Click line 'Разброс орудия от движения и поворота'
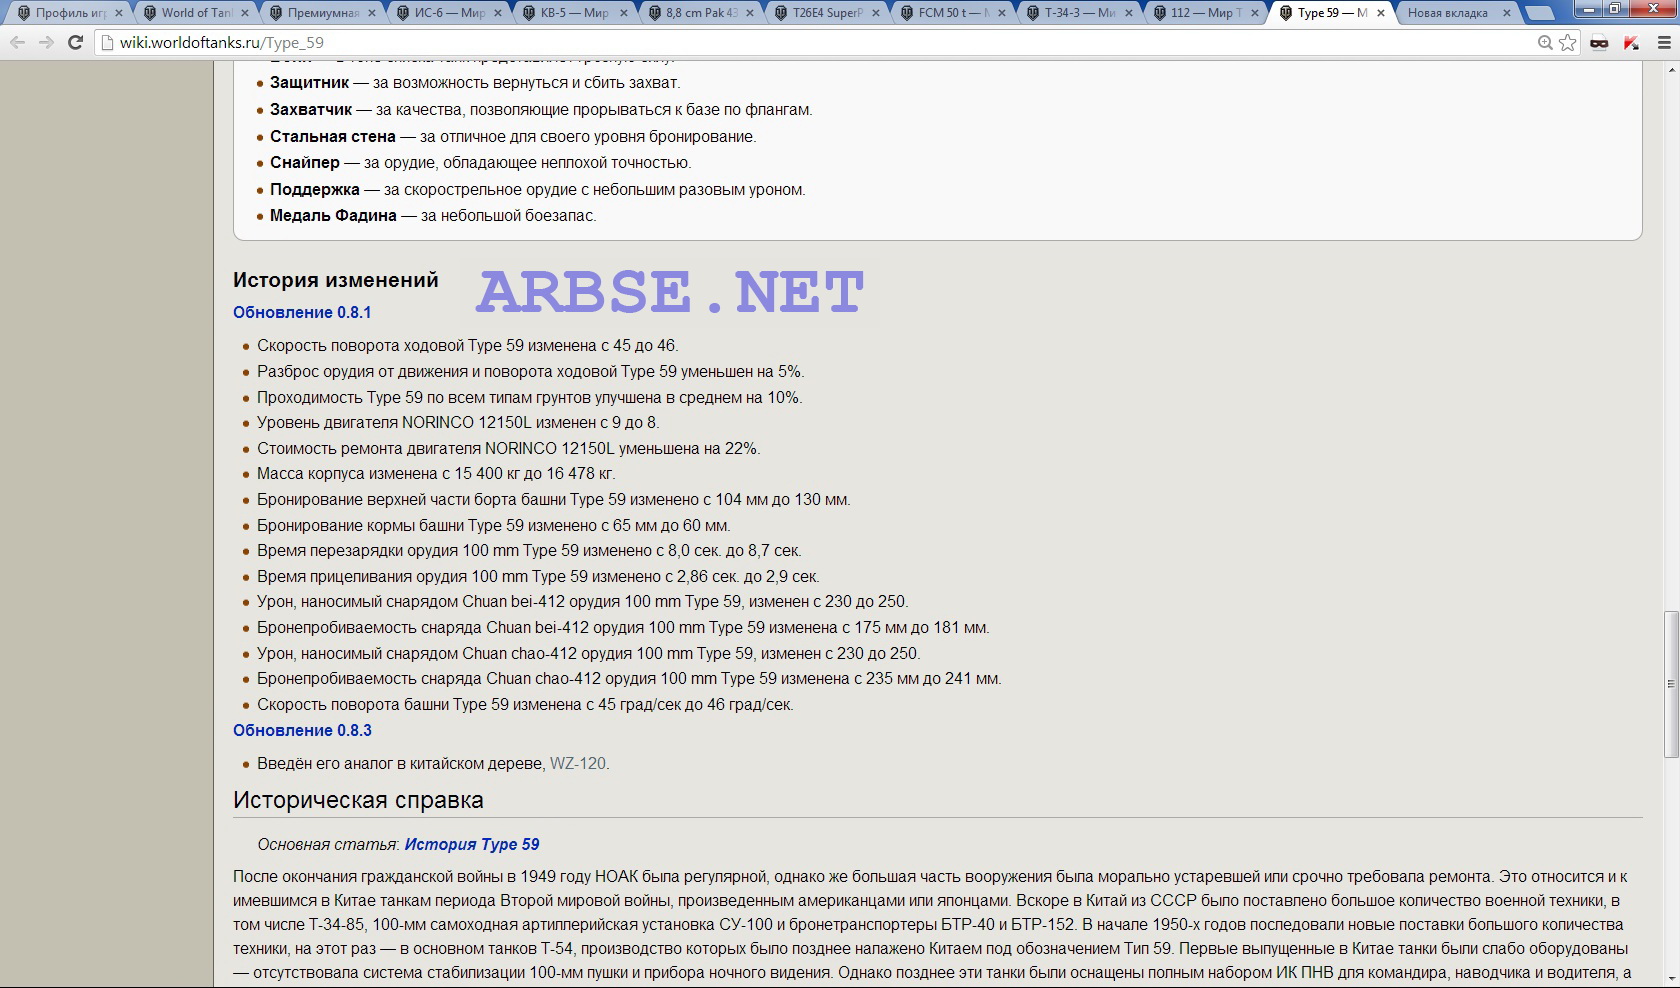This screenshot has width=1680, height=988. 531,371
